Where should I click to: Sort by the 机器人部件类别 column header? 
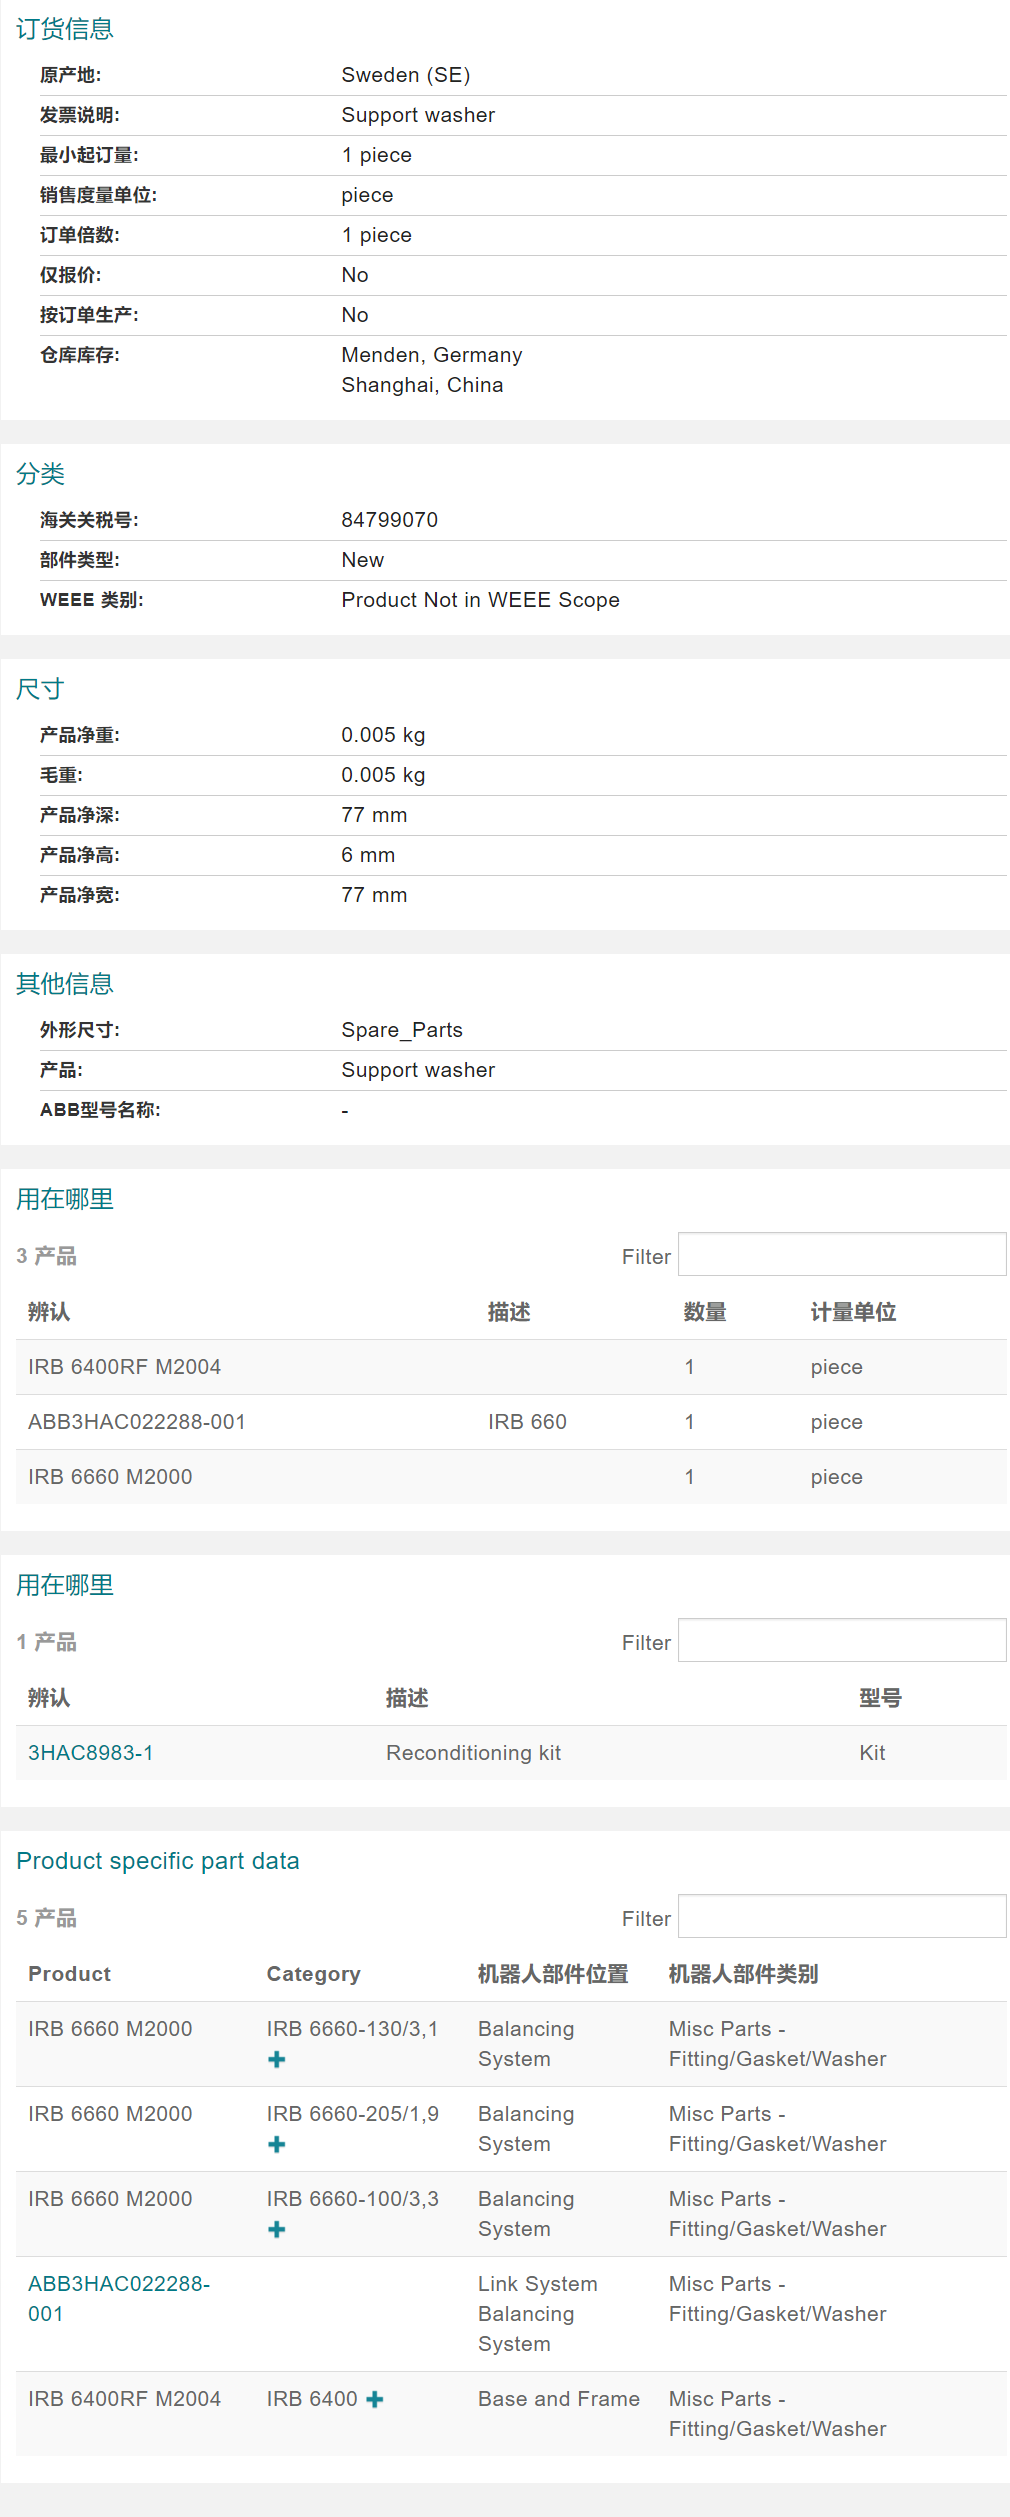pyautogui.click(x=743, y=1974)
